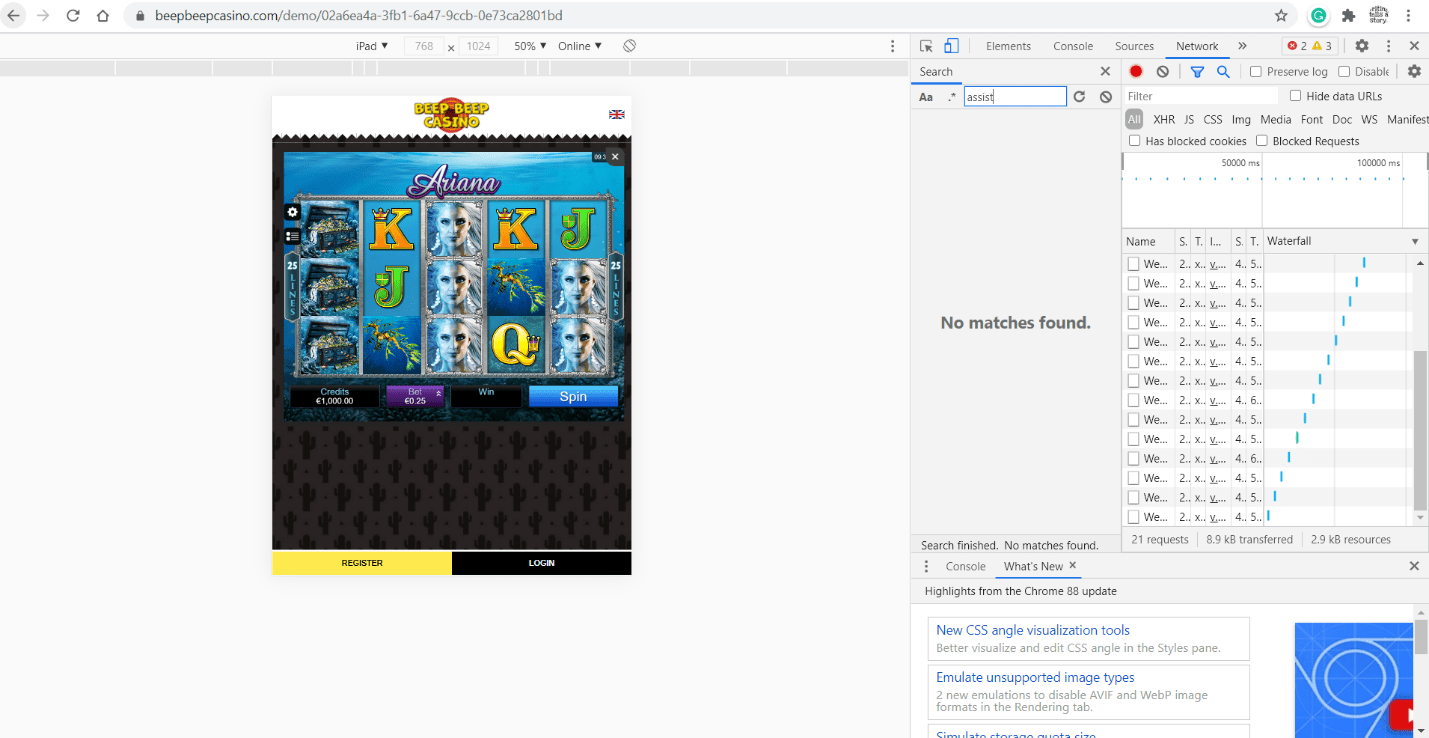The image size is (1429, 738).
Task: Toggle regular expression option in search
Action: point(951,97)
